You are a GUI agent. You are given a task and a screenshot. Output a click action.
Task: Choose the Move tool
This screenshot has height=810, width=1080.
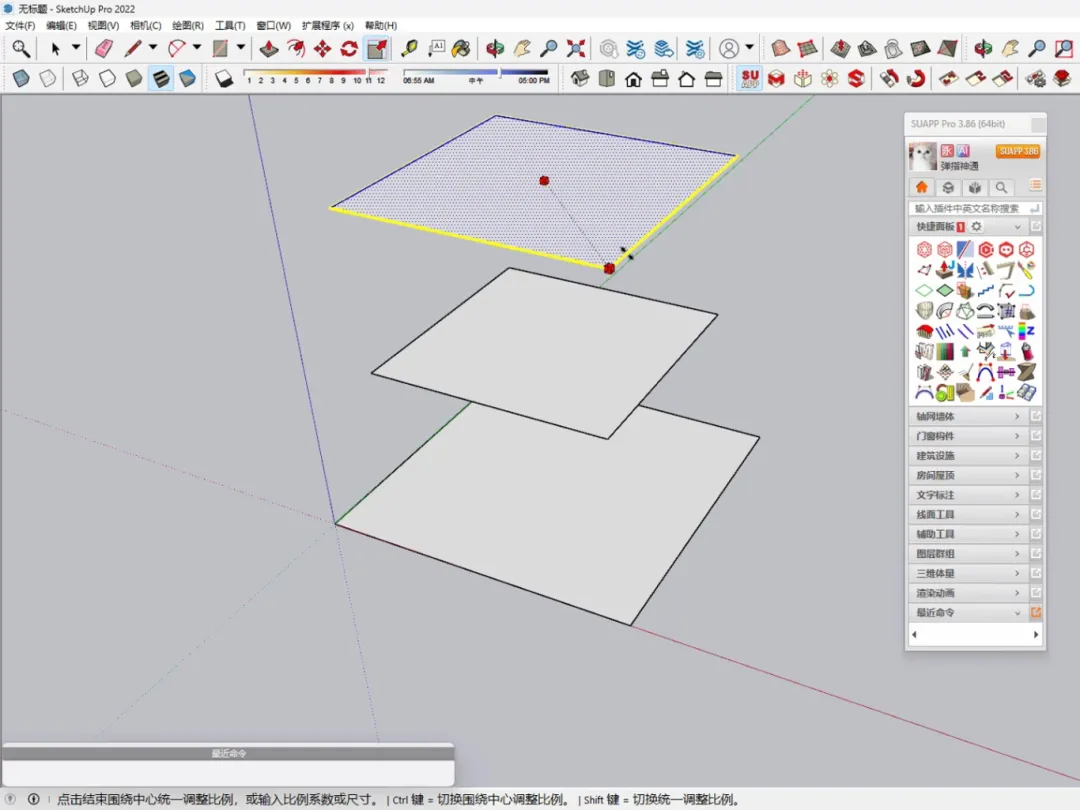pyautogui.click(x=322, y=48)
